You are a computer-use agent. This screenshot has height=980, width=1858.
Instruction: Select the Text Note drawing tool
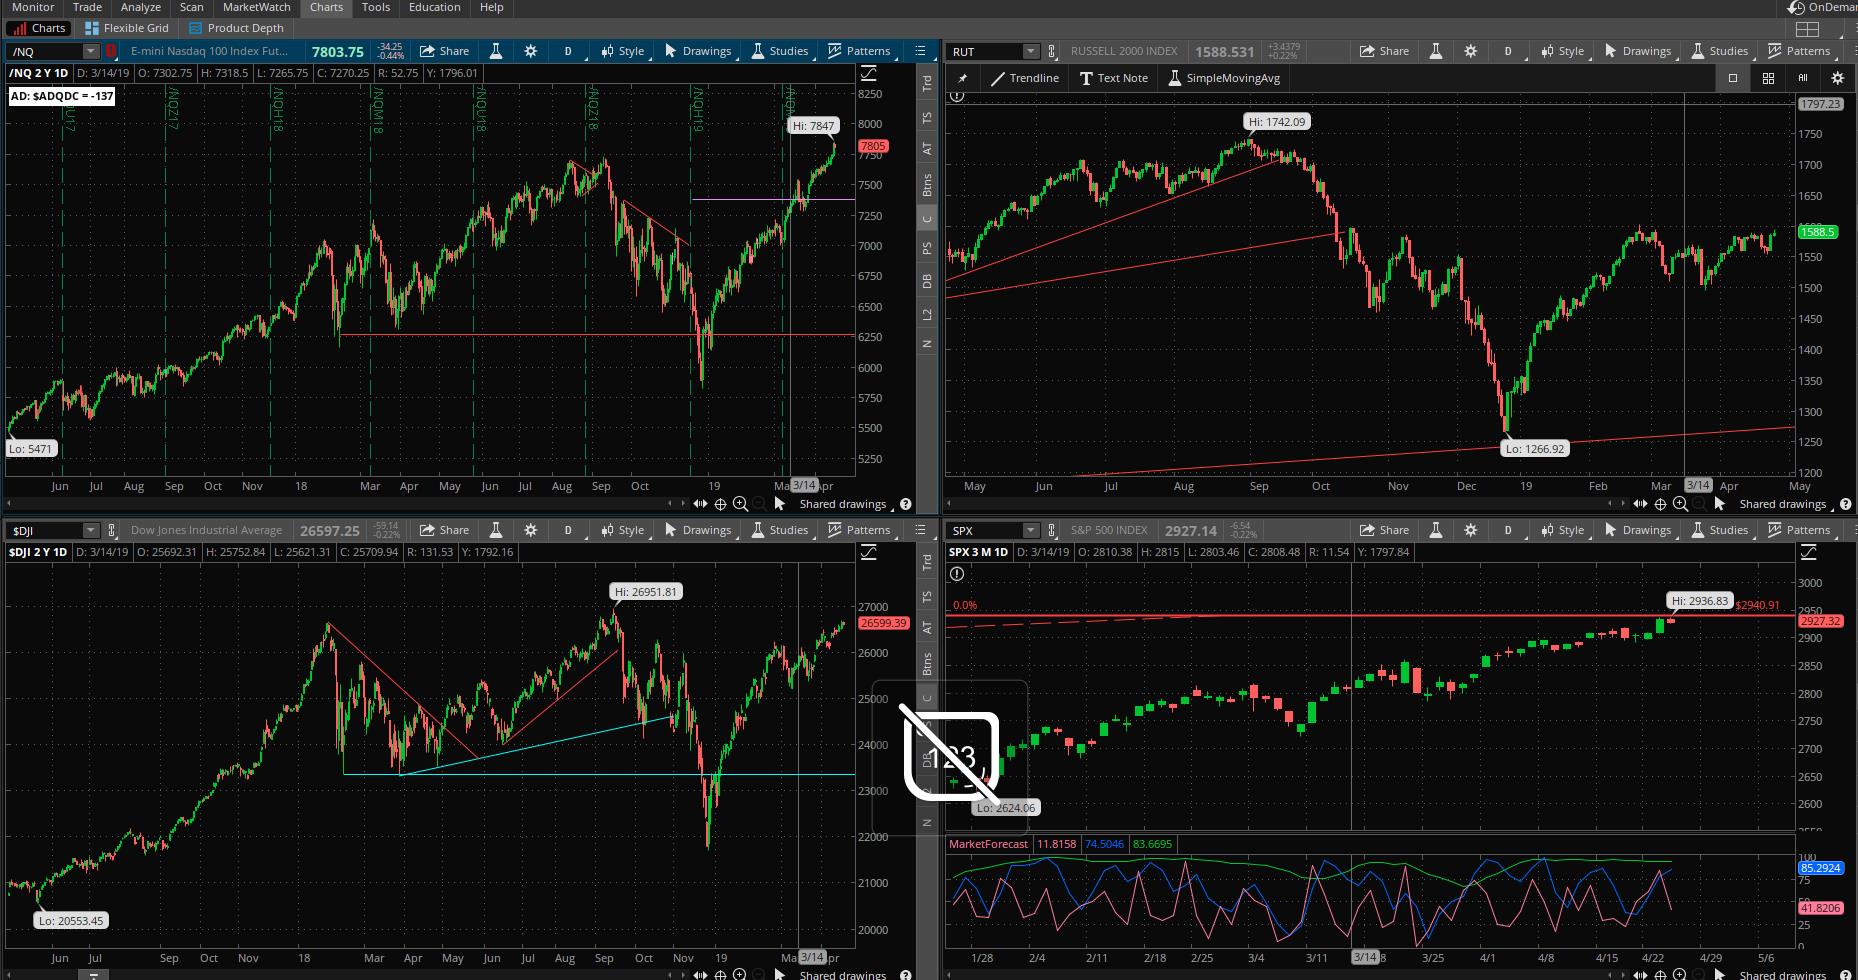click(x=1113, y=78)
